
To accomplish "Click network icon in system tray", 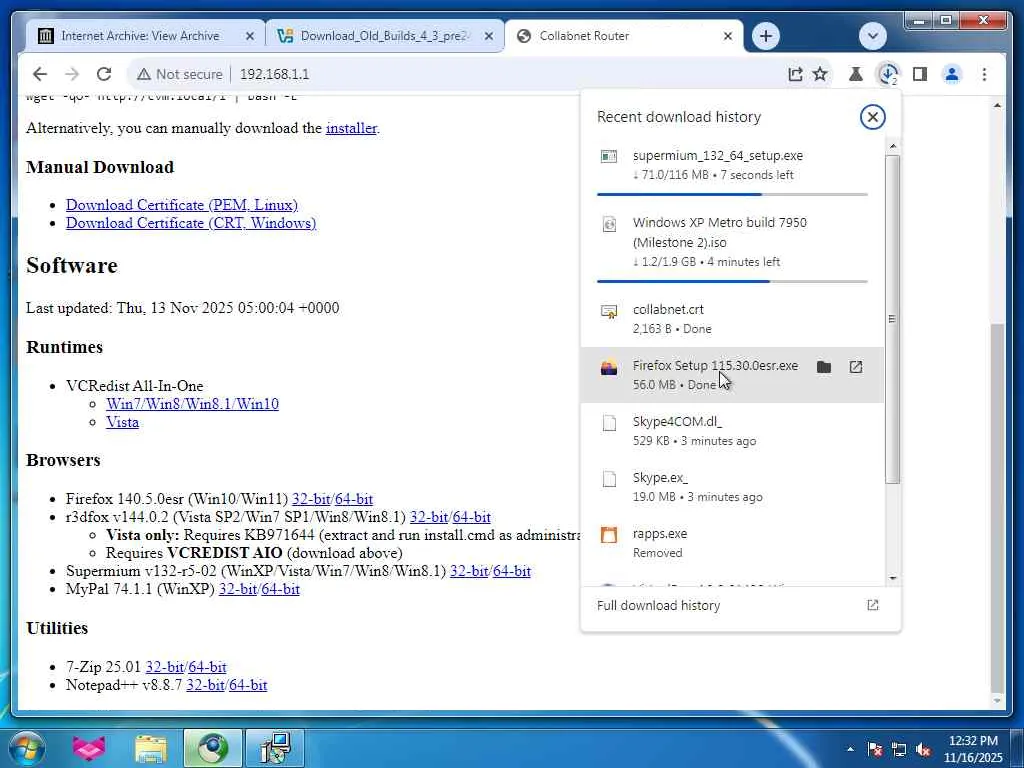I will (899, 749).
